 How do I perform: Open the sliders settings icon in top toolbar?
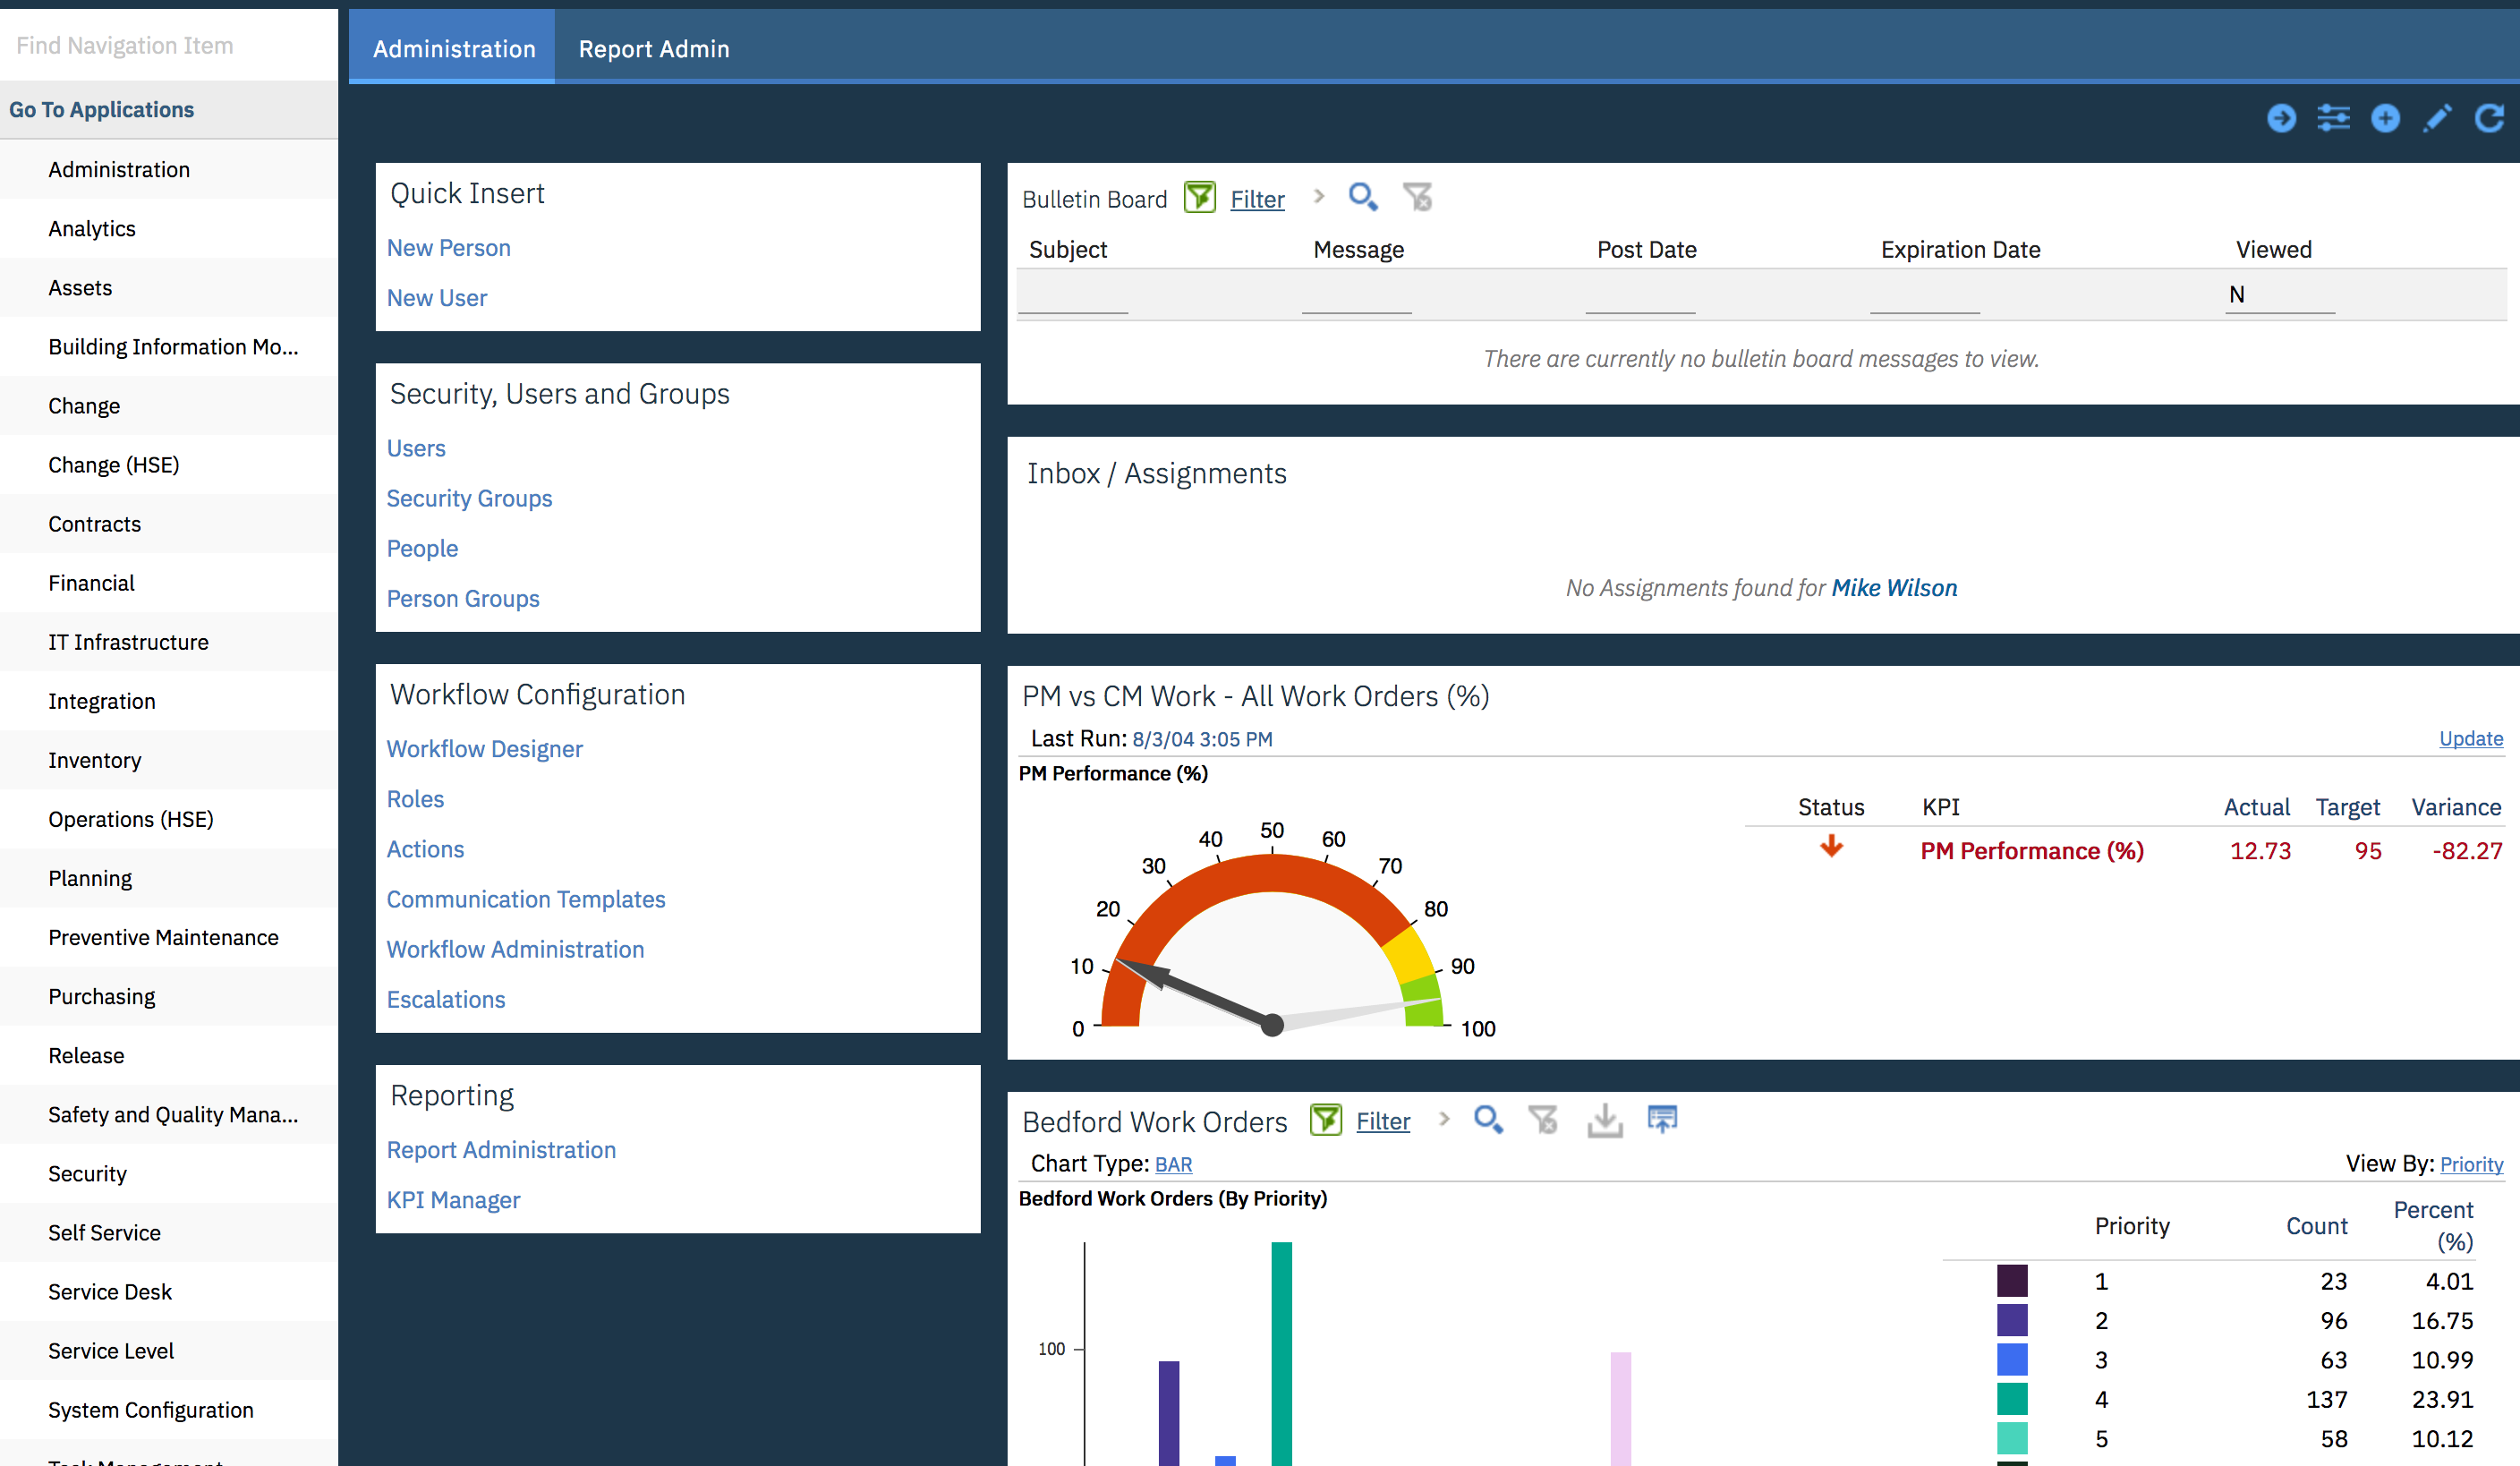2333,118
